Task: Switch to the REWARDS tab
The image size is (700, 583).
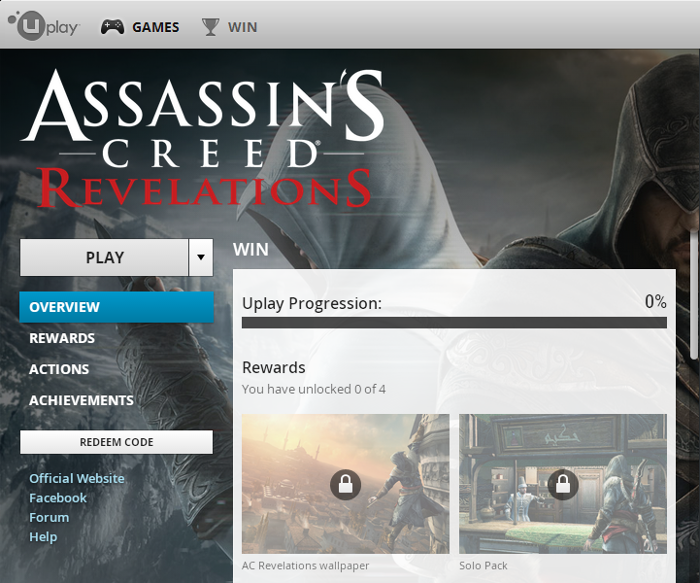Action: 62,338
